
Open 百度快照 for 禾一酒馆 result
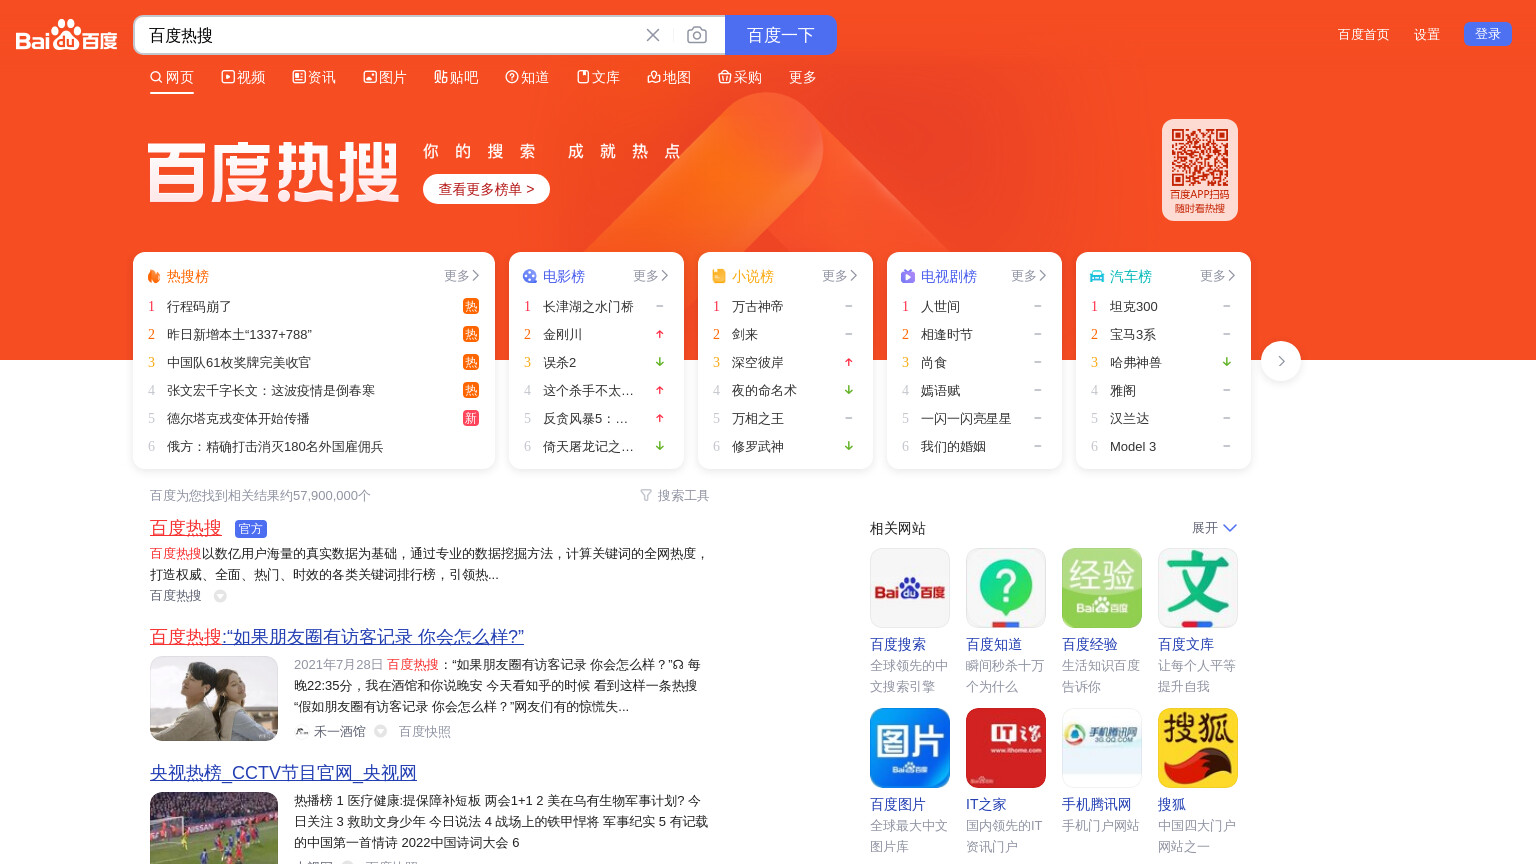425,732
